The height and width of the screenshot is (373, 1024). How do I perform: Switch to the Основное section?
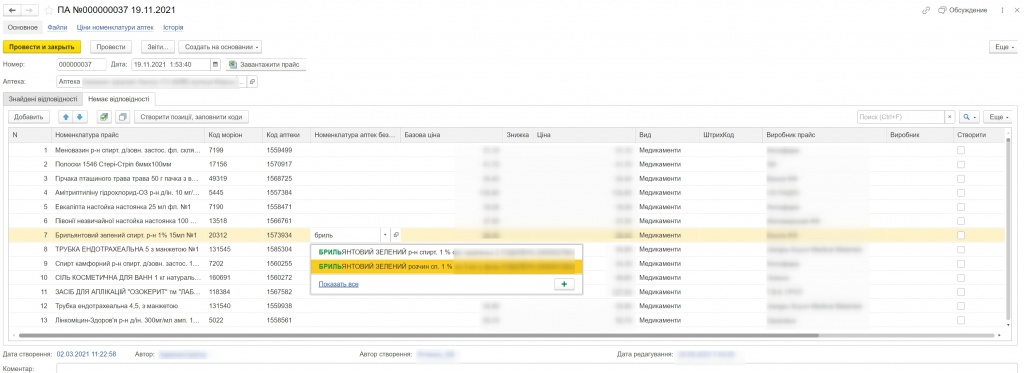point(23,27)
